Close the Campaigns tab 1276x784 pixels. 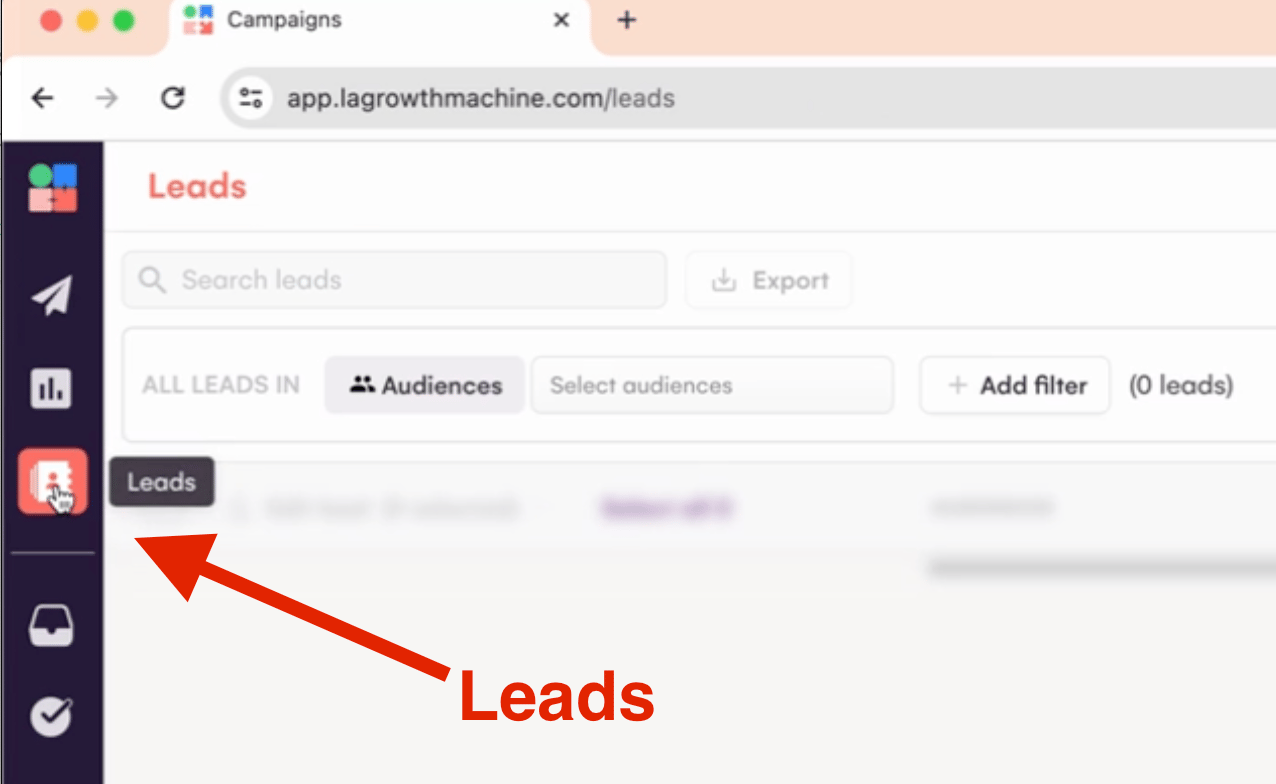pos(562,20)
